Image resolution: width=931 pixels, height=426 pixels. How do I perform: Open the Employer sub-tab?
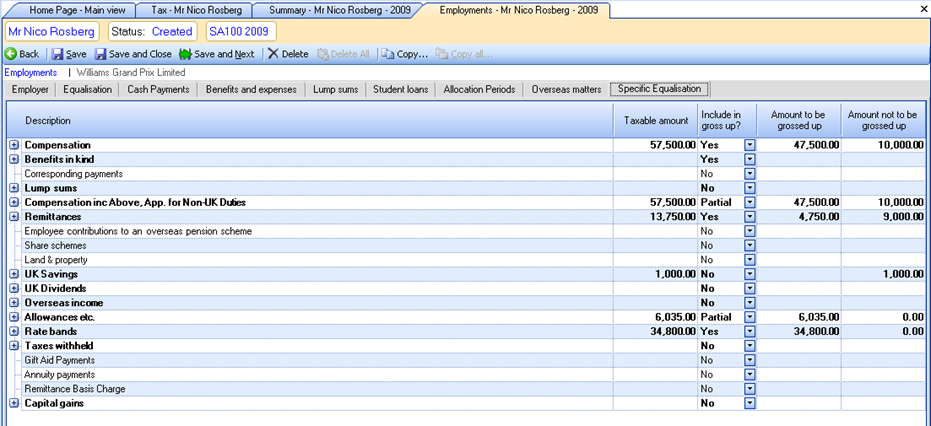[x=30, y=90]
